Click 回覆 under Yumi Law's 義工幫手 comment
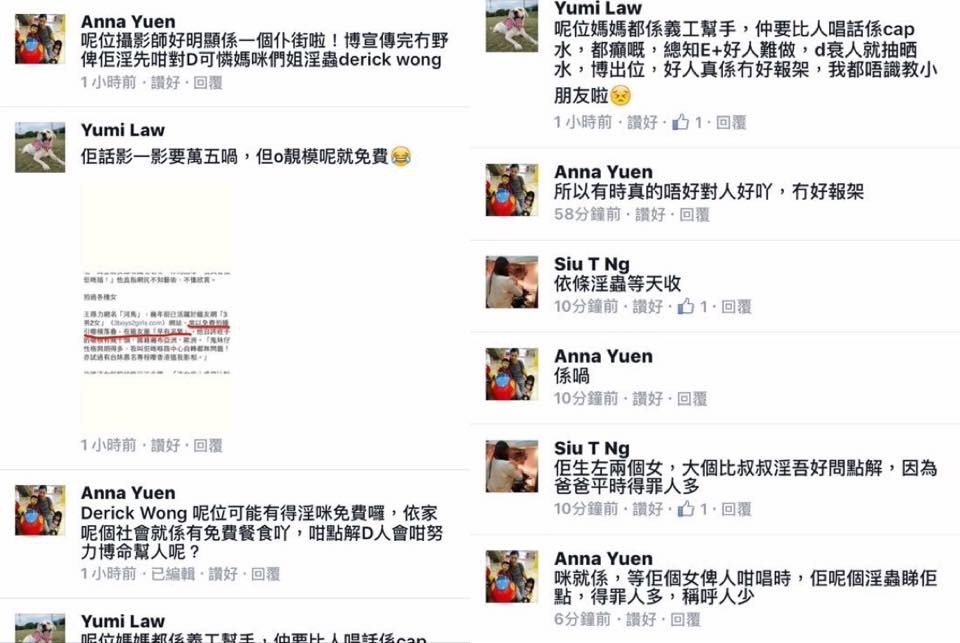960x643 pixels. 731,122
